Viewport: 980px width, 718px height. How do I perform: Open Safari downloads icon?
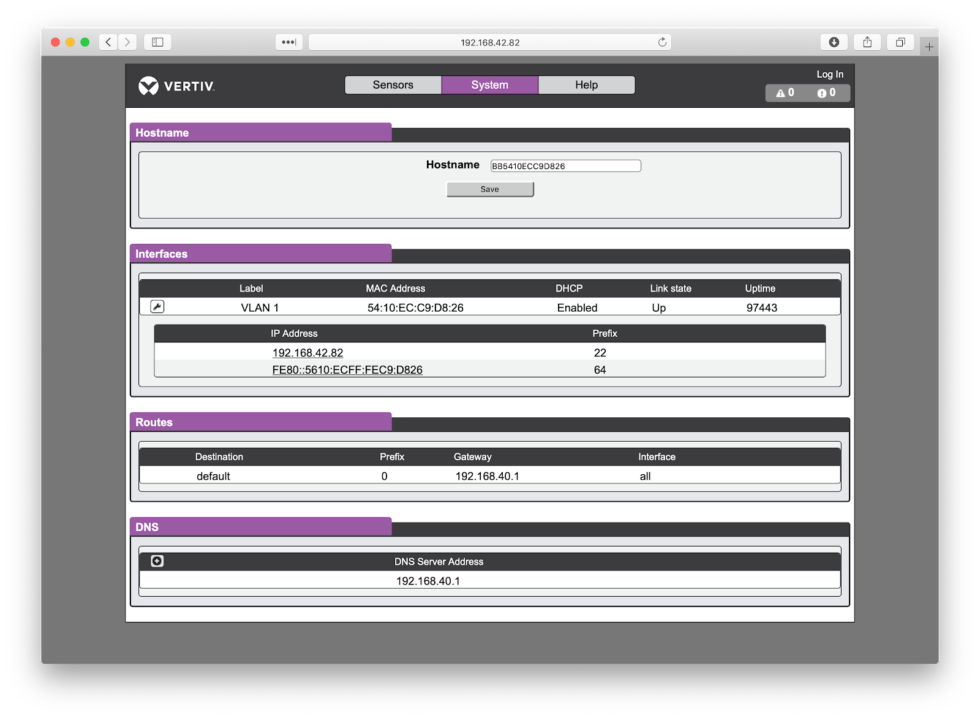(x=834, y=42)
